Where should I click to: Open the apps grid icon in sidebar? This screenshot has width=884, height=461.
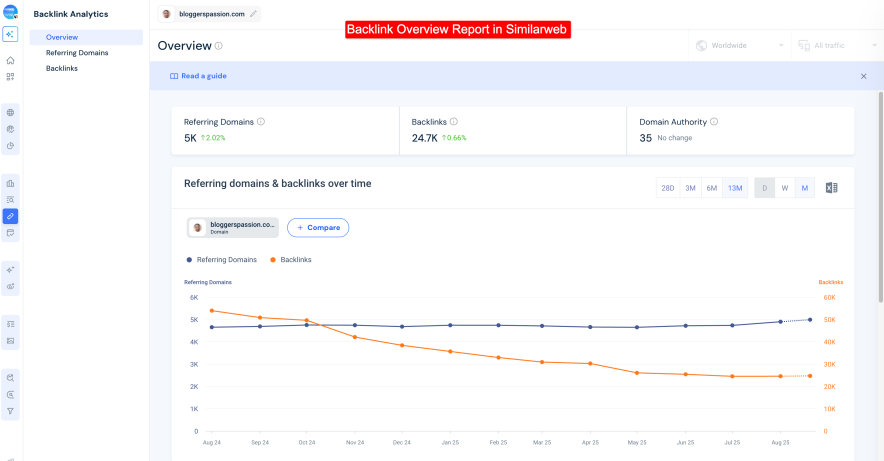pos(10,77)
